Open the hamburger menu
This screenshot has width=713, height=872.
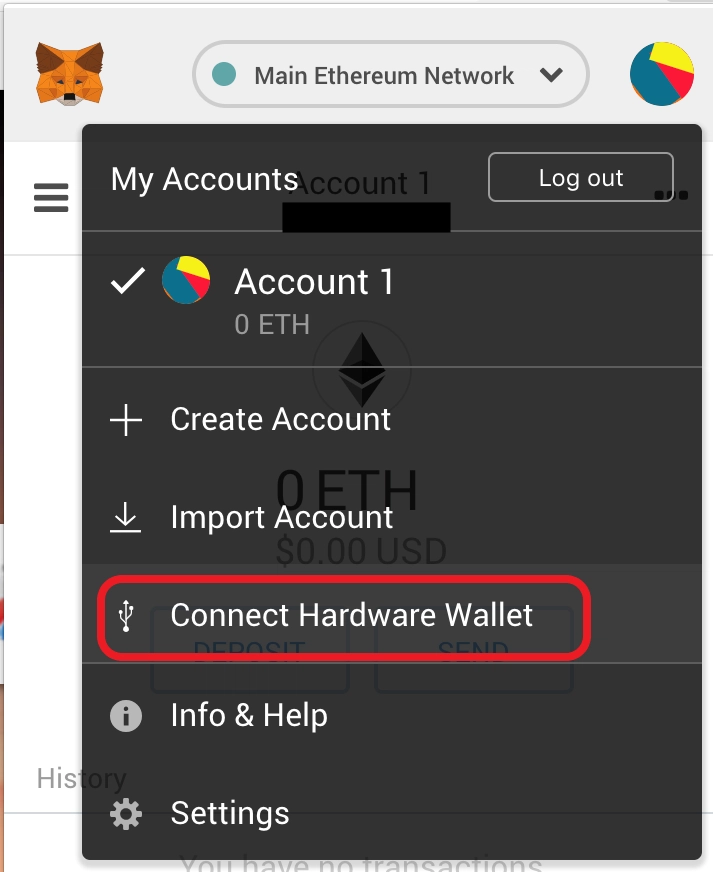point(51,197)
